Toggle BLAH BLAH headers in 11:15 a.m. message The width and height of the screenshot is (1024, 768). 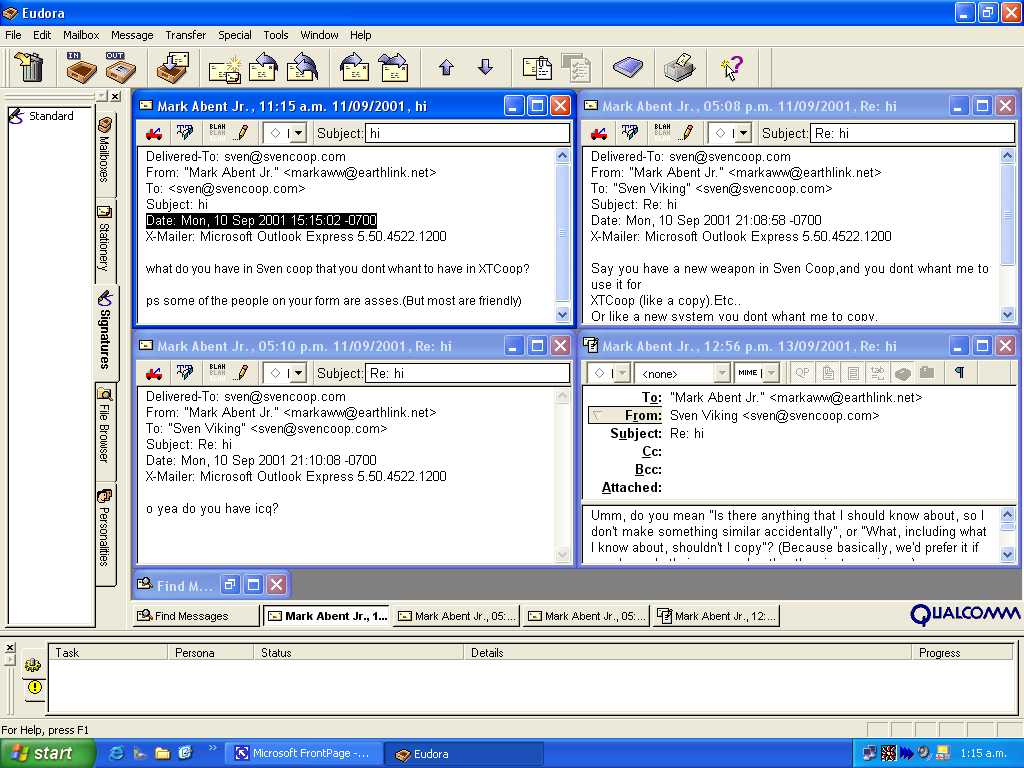pos(217,133)
